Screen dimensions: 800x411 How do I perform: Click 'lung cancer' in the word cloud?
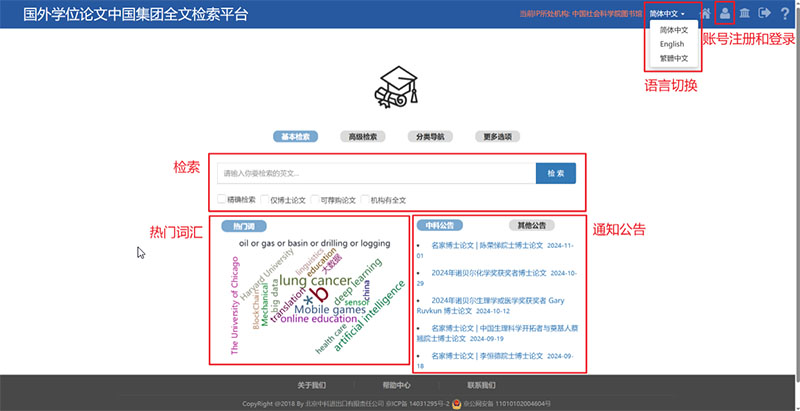point(315,281)
